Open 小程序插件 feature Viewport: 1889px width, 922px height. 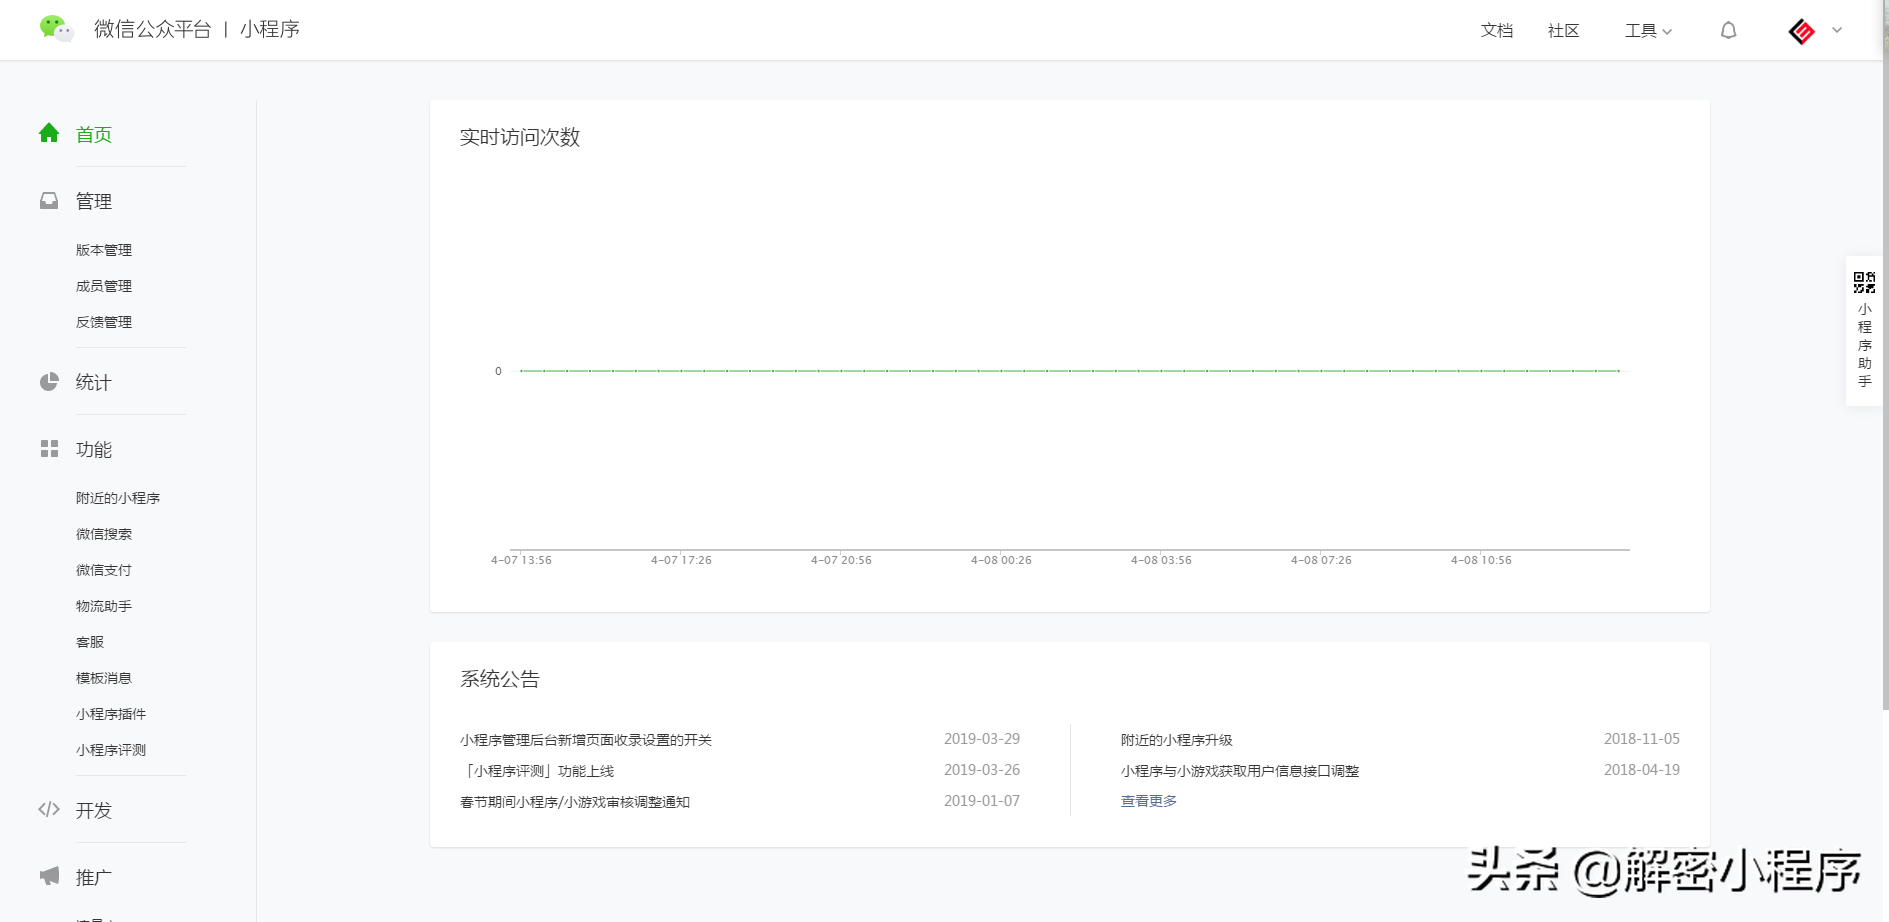click(x=111, y=714)
